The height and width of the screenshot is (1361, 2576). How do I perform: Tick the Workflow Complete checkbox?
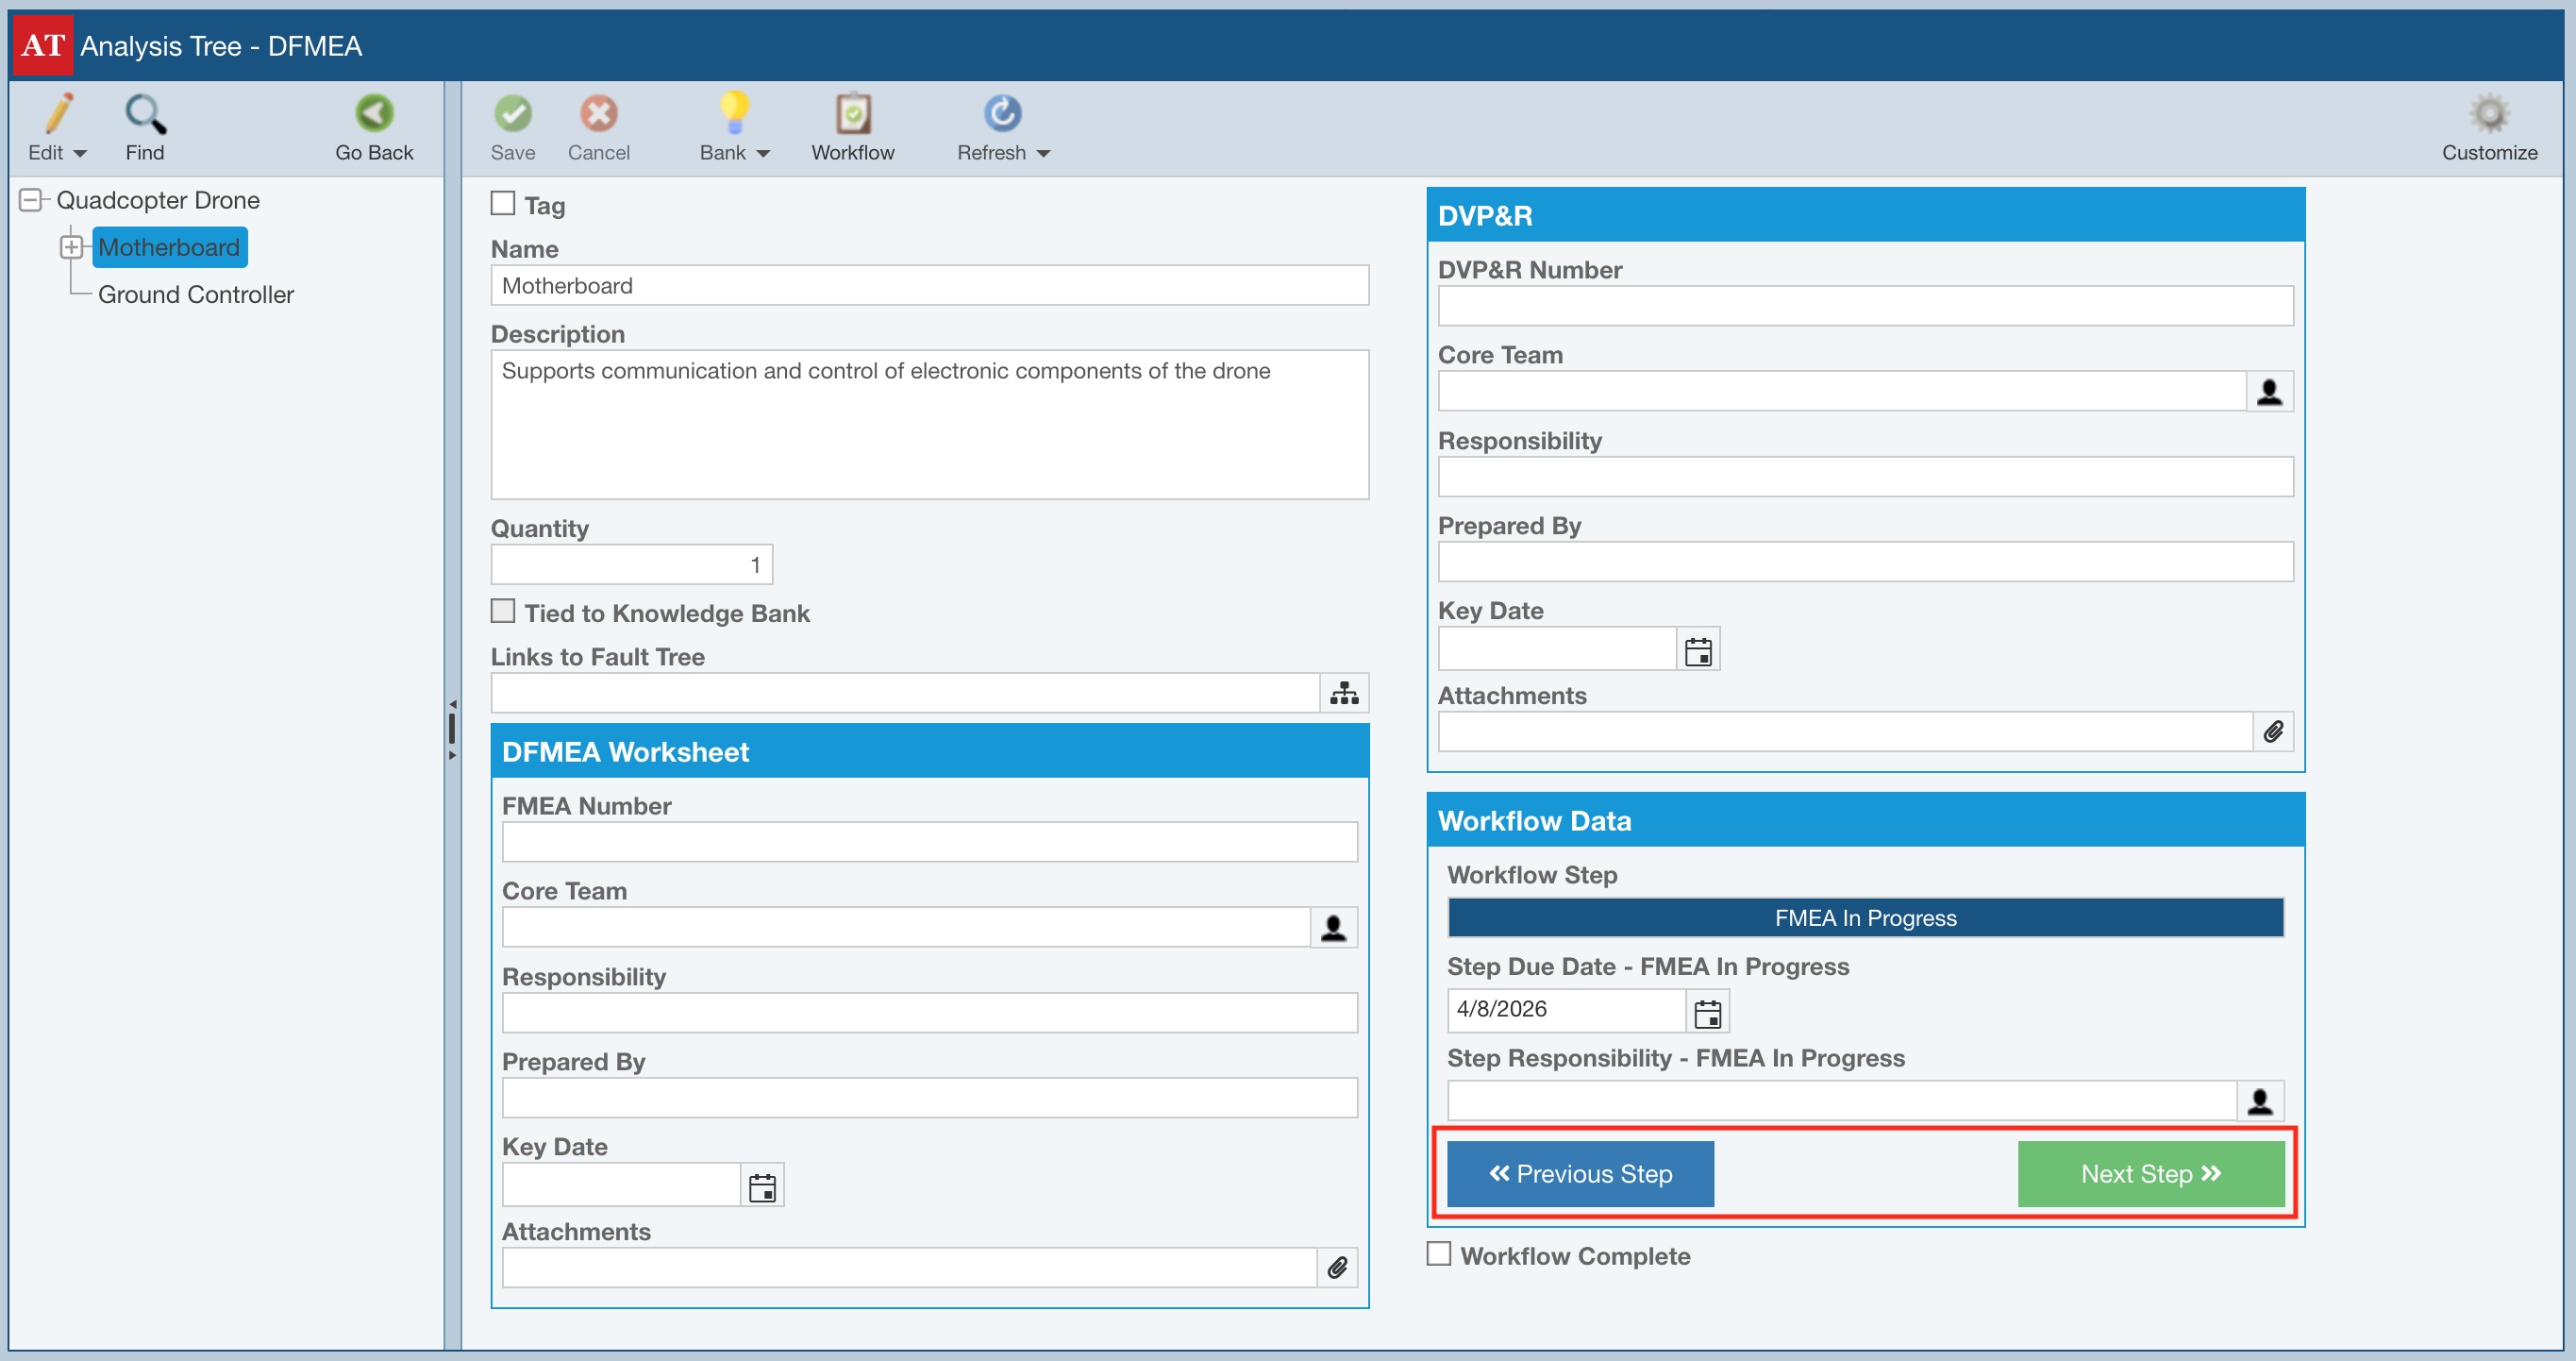pyautogui.click(x=1438, y=1254)
